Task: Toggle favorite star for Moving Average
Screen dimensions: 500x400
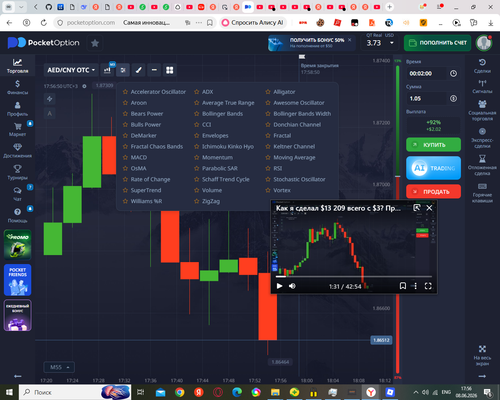Action: [x=268, y=157]
